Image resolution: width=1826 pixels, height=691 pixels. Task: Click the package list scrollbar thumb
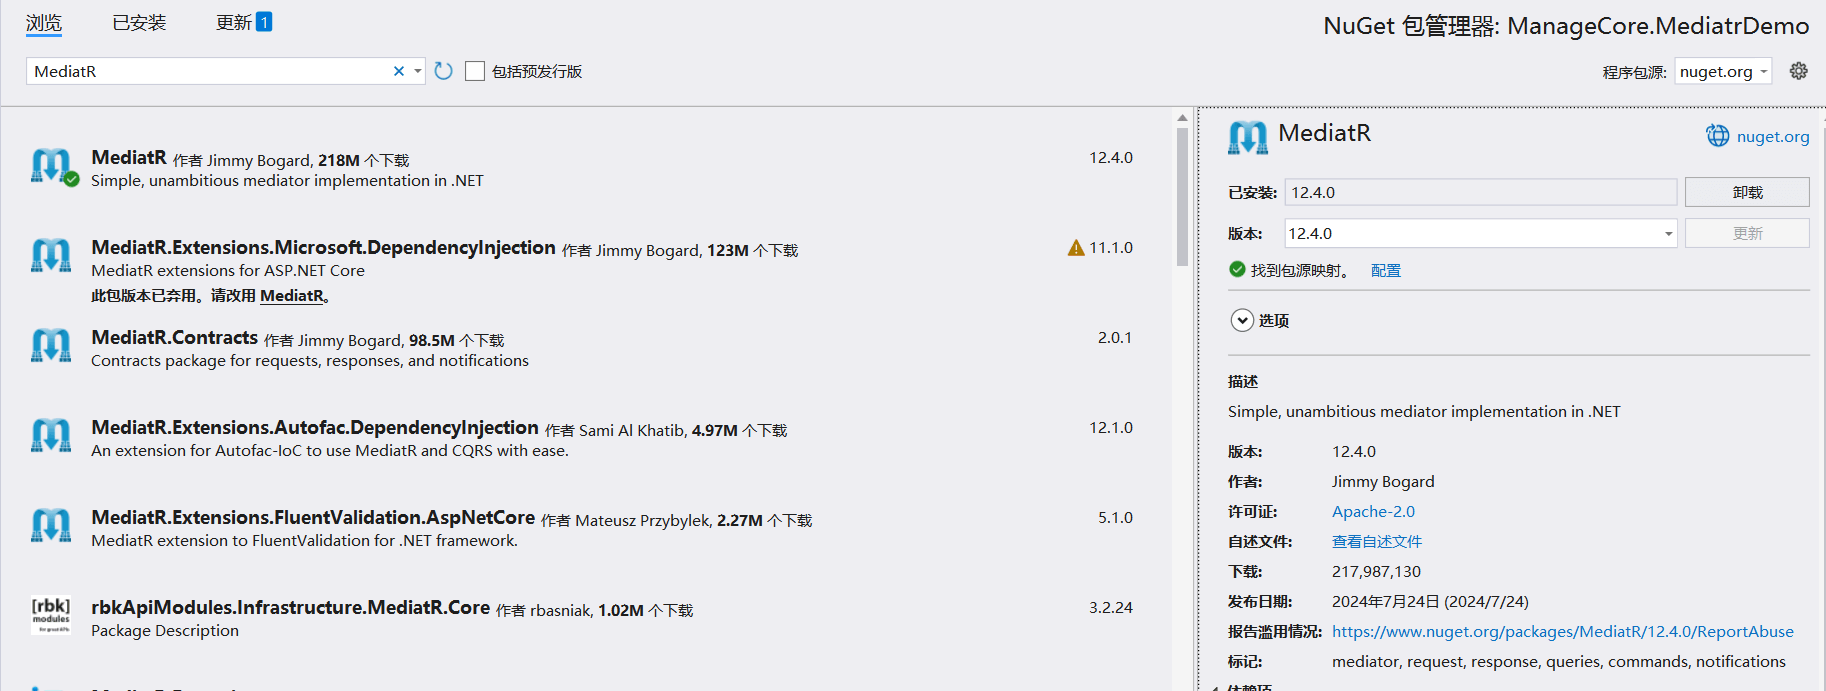[1182, 197]
